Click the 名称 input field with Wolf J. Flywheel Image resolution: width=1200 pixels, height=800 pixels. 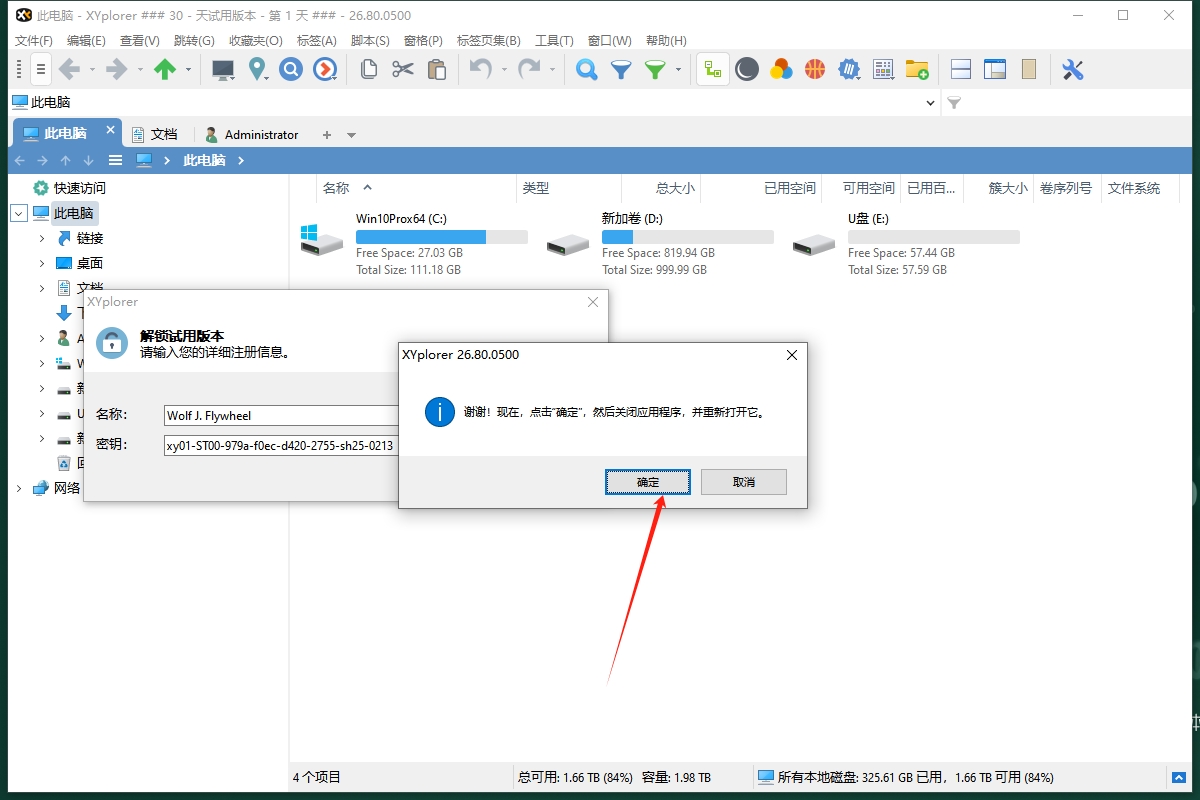(280, 415)
